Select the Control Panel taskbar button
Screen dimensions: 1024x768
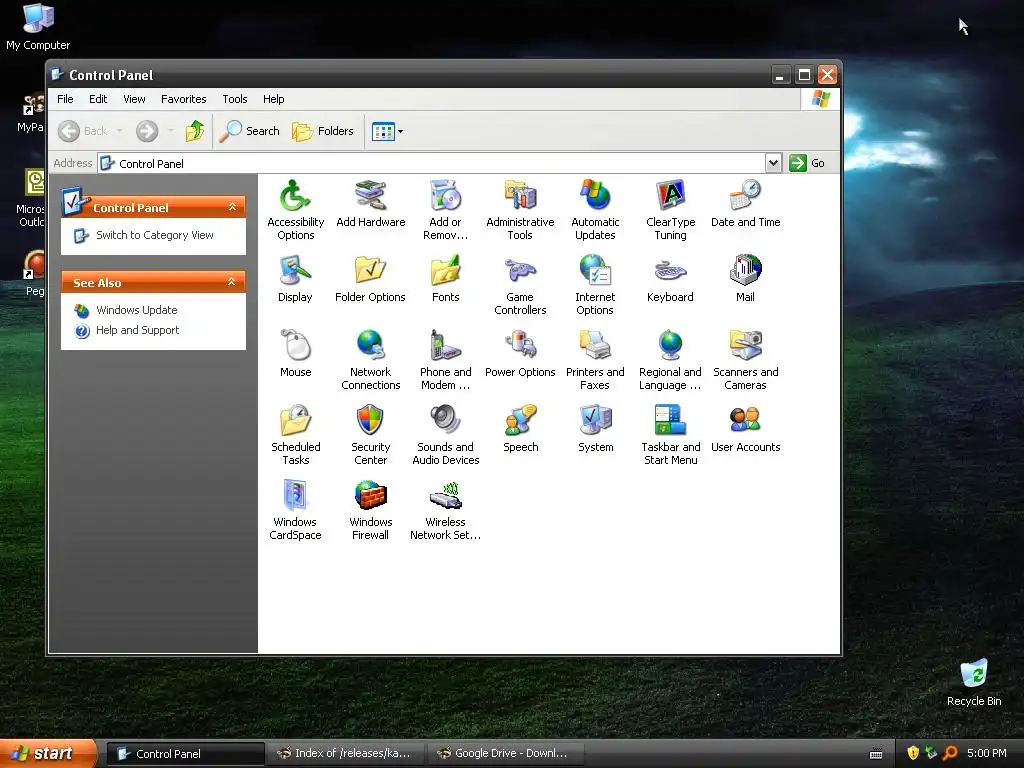click(x=185, y=754)
